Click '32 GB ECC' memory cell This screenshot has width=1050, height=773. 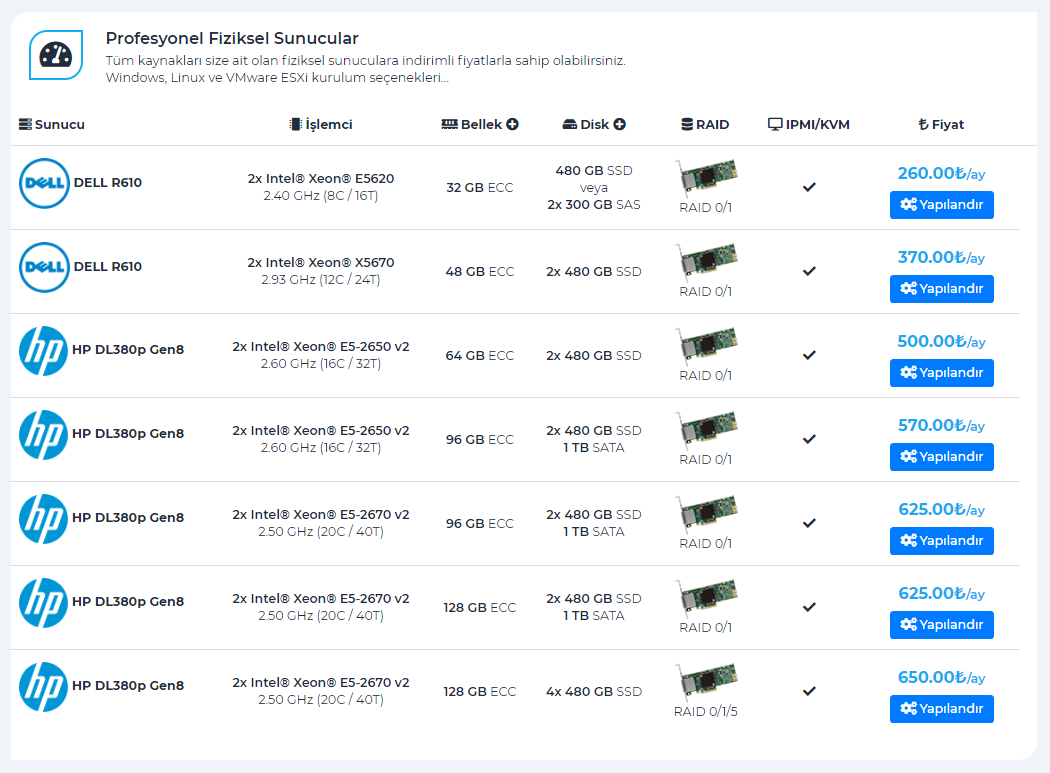pos(479,188)
